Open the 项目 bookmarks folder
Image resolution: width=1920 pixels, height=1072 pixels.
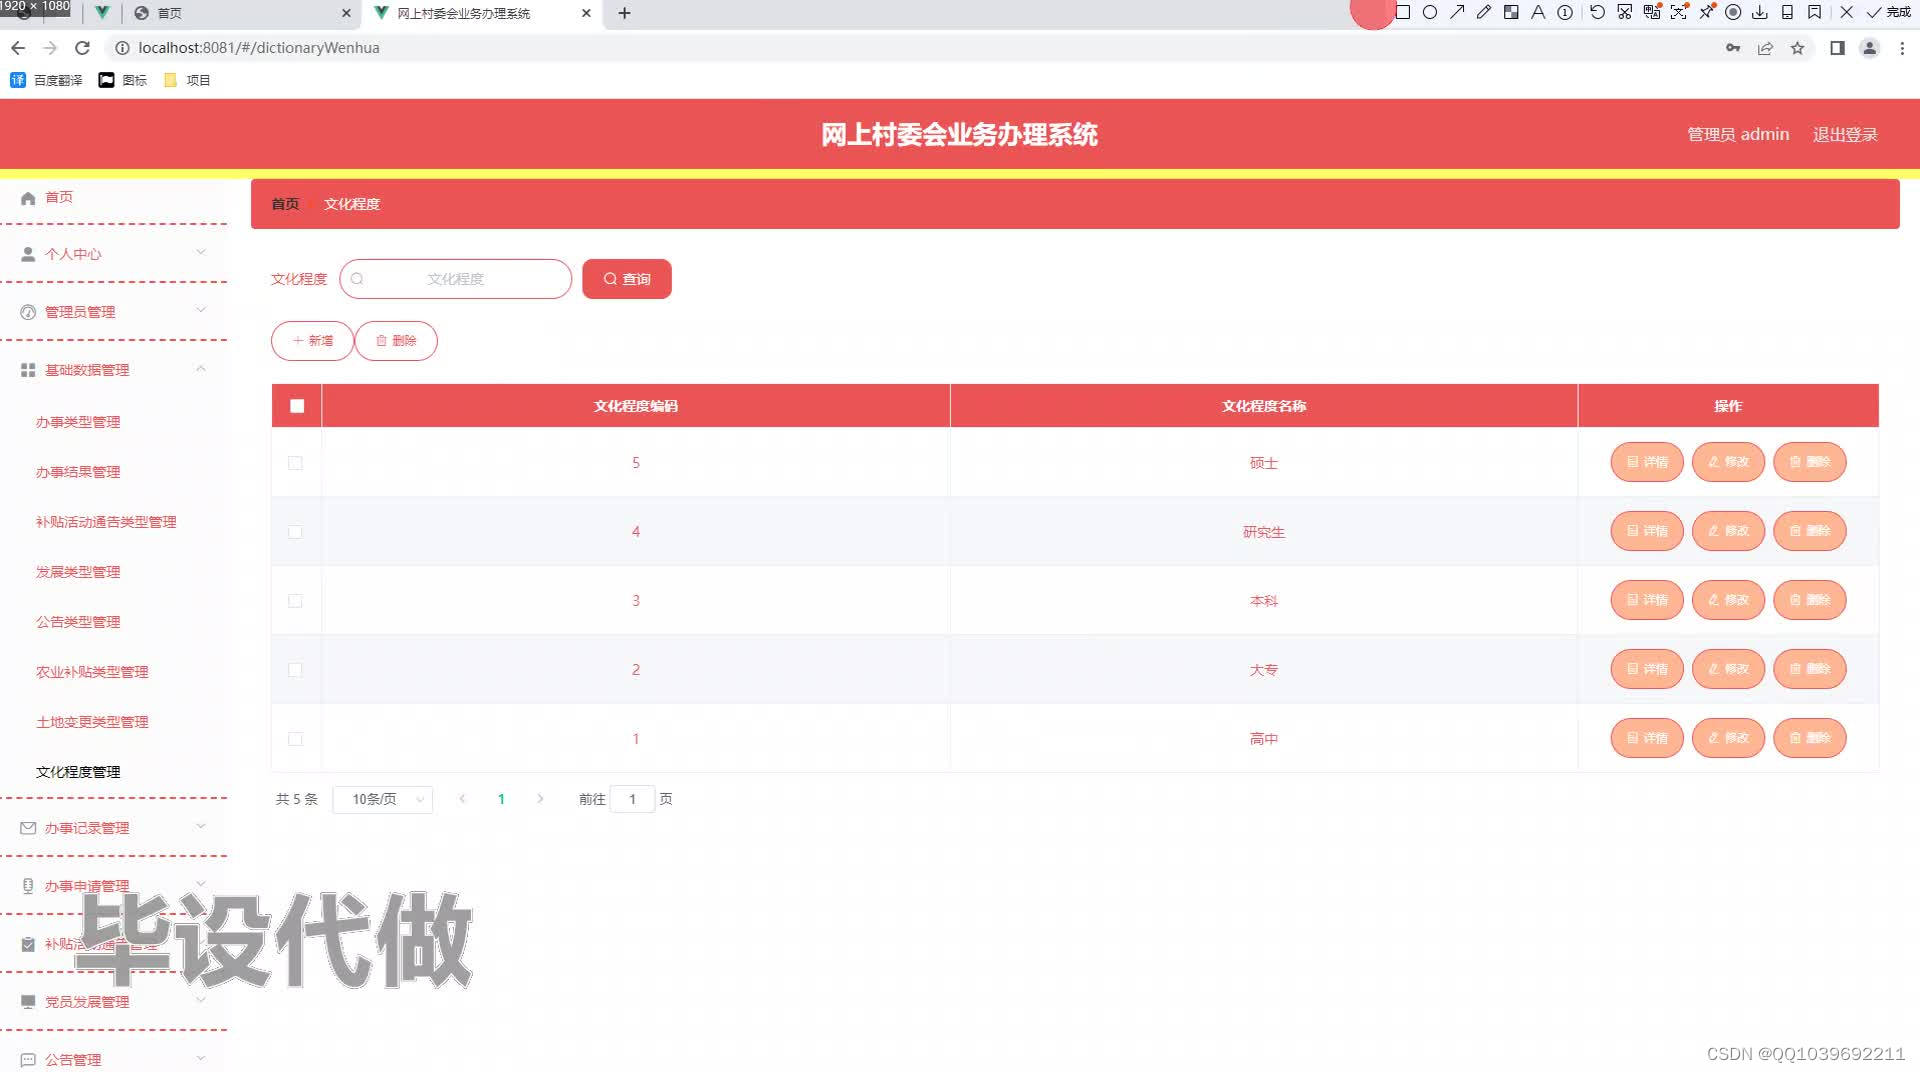187,80
